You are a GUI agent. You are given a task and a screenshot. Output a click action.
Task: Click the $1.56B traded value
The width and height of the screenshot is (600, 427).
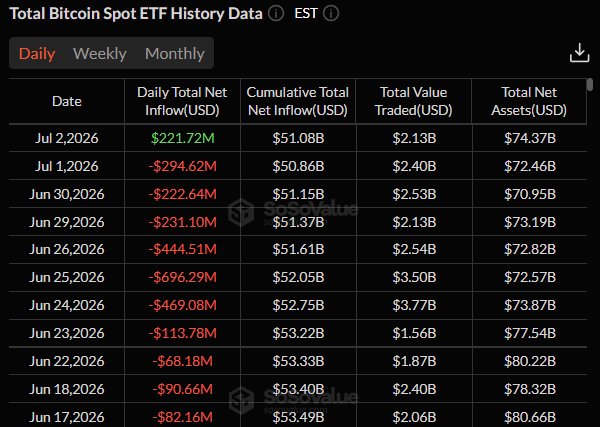pos(414,333)
